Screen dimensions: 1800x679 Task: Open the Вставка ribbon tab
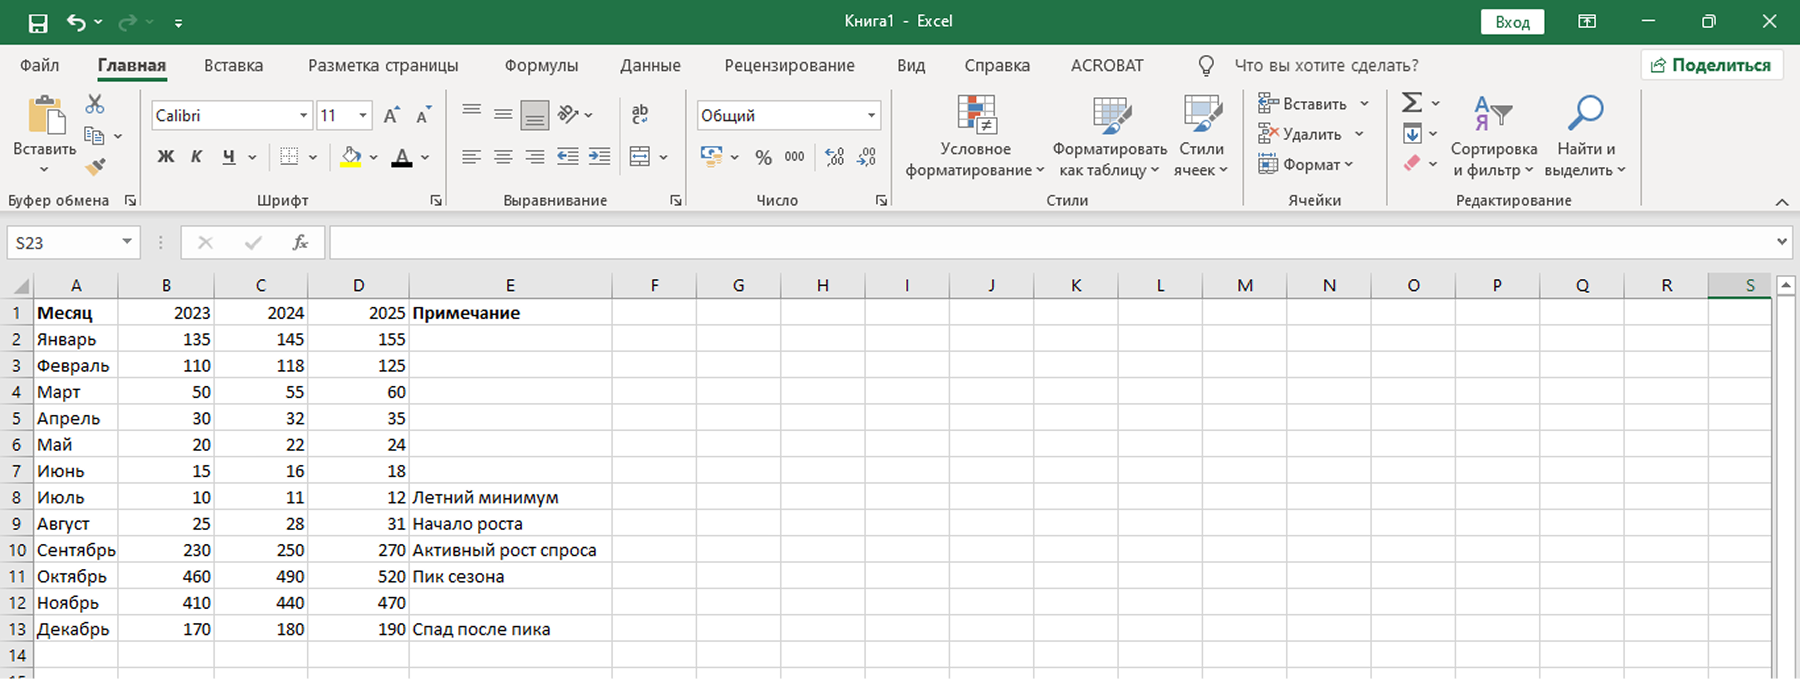click(x=233, y=66)
